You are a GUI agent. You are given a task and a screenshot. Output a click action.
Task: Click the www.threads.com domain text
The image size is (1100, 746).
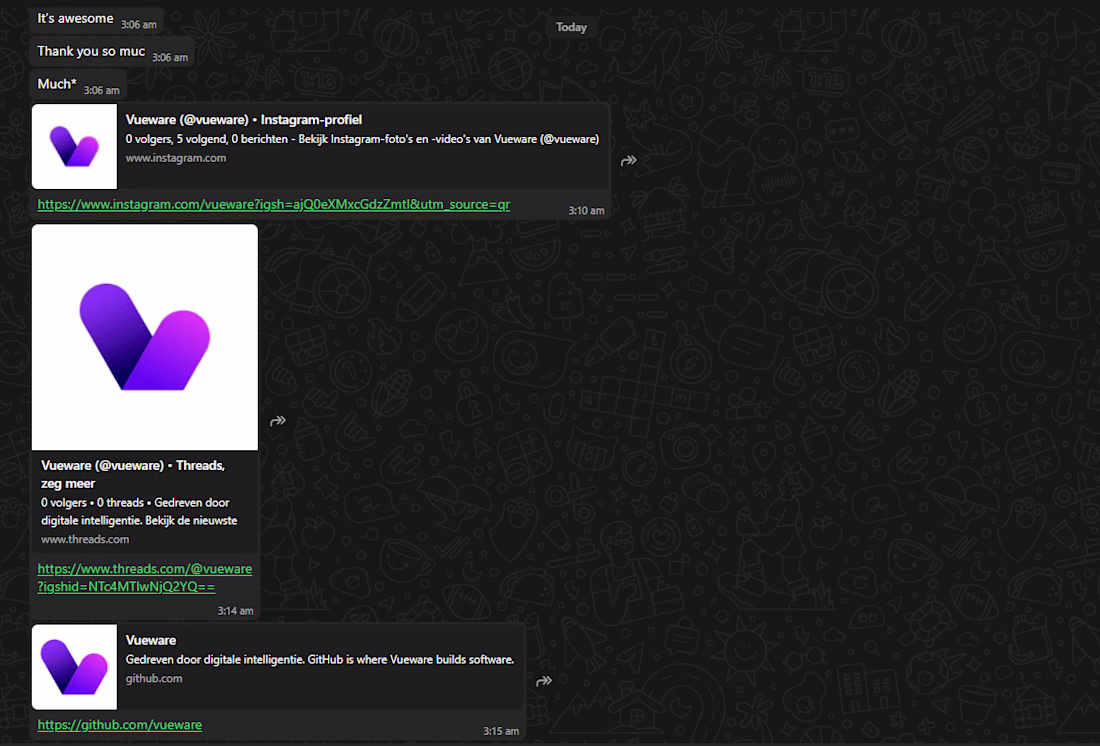click(x=85, y=539)
